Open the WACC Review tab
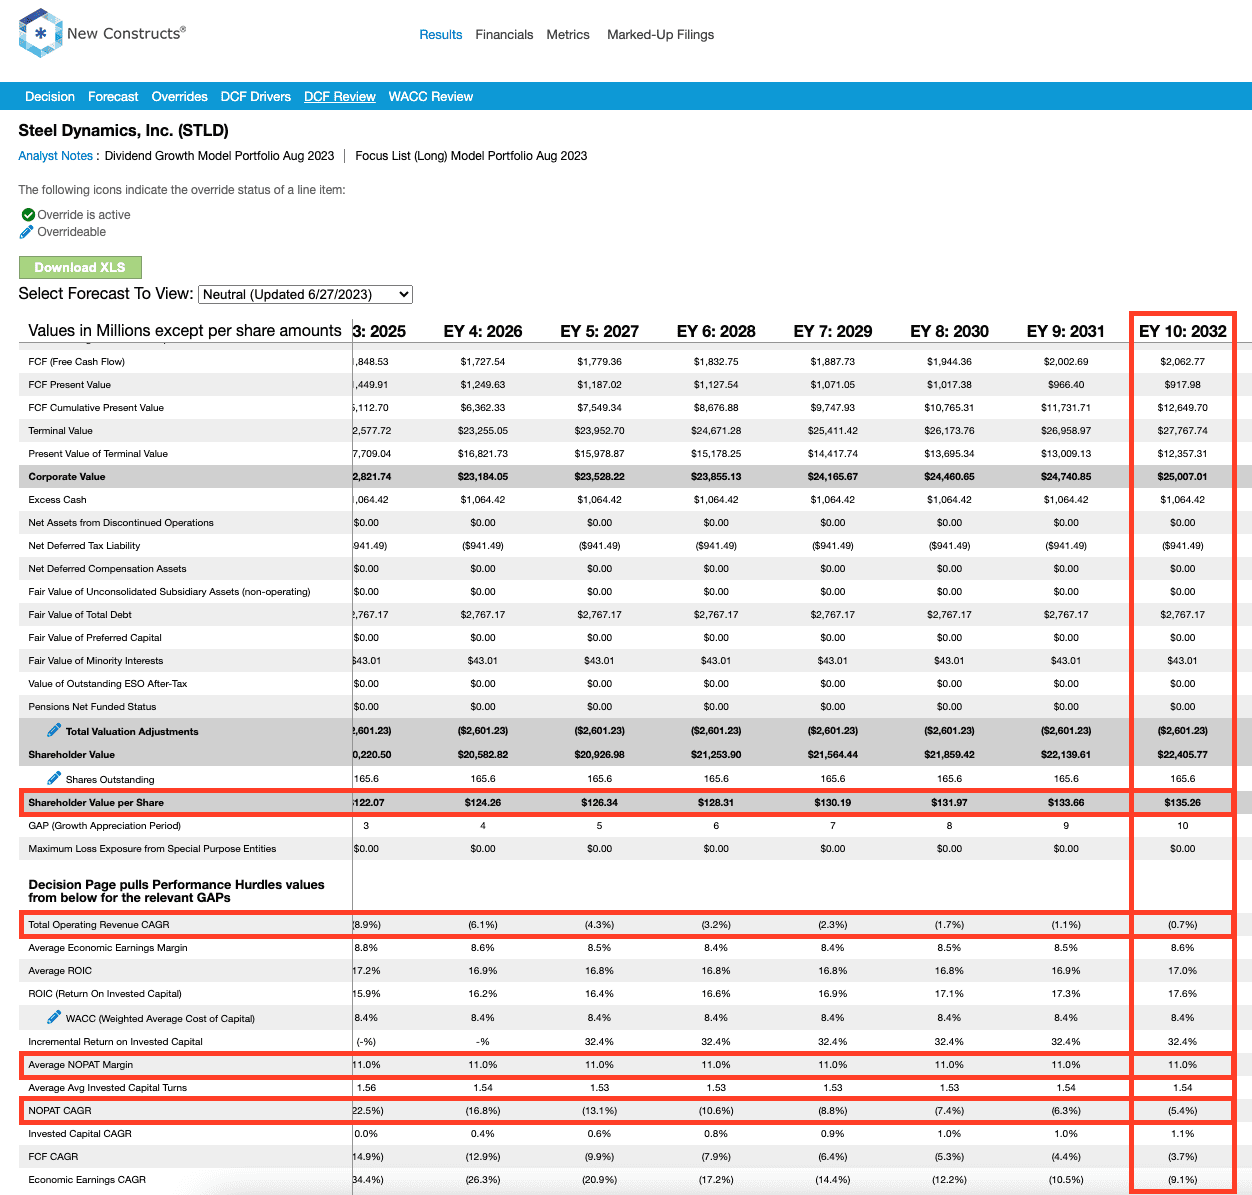 click(x=431, y=97)
